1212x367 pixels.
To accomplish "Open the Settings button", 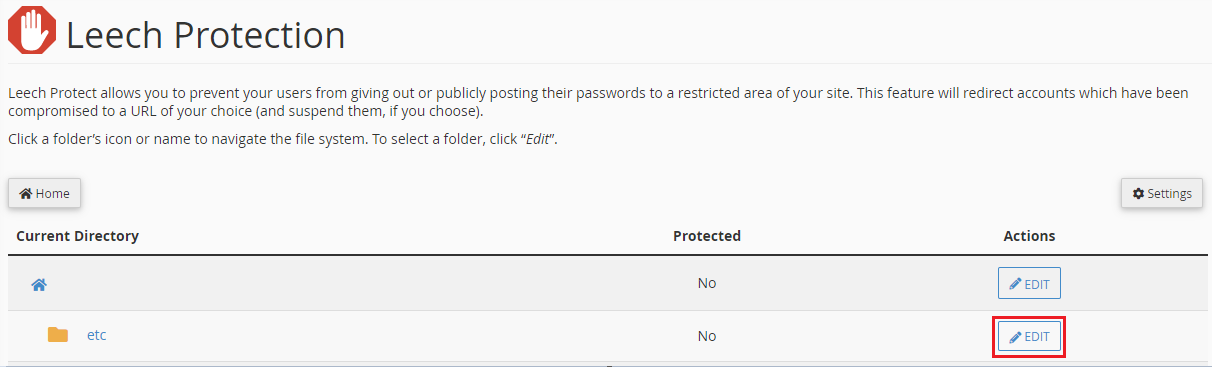I will click(1161, 194).
